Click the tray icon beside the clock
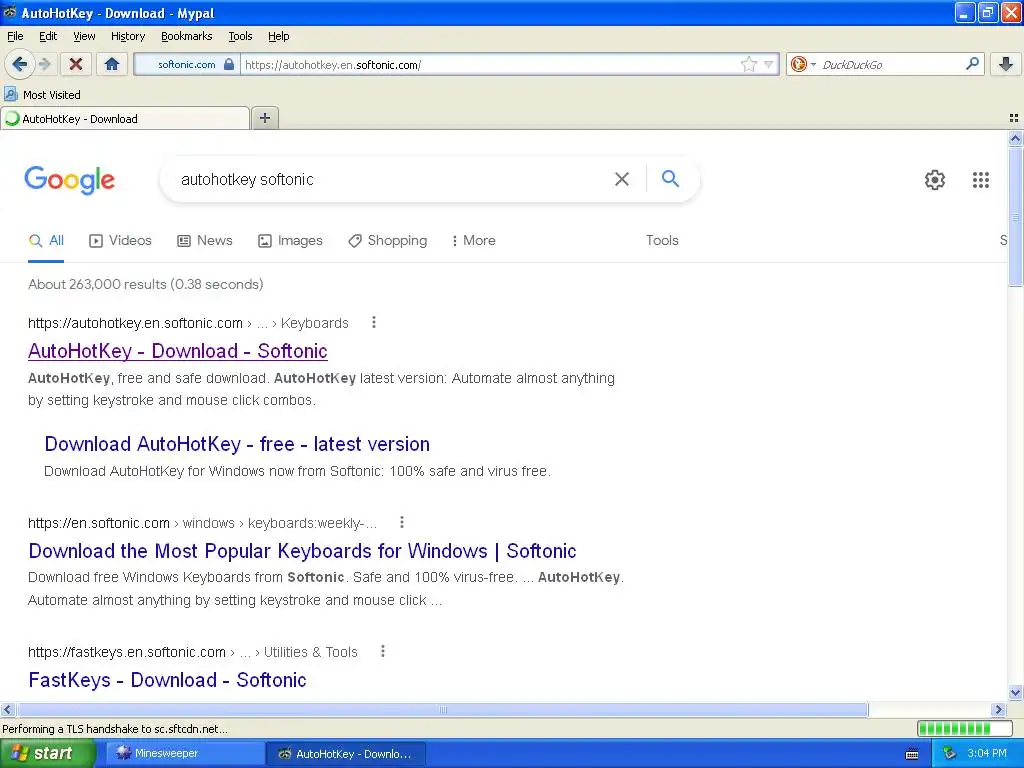Image resolution: width=1024 pixels, height=768 pixels. (x=950, y=754)
